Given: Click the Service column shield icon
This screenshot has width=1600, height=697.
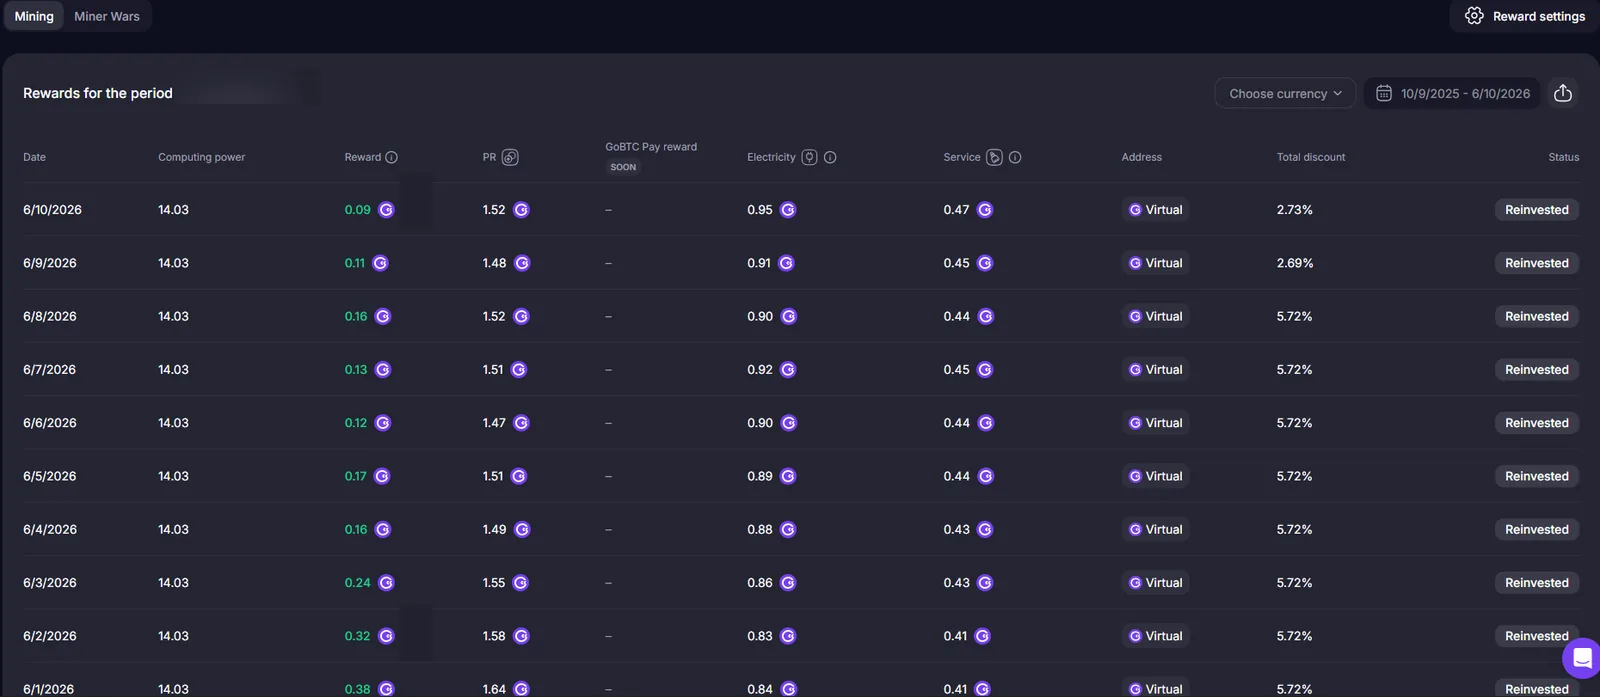Looking at the screenshot, I should tap(994, 157).
